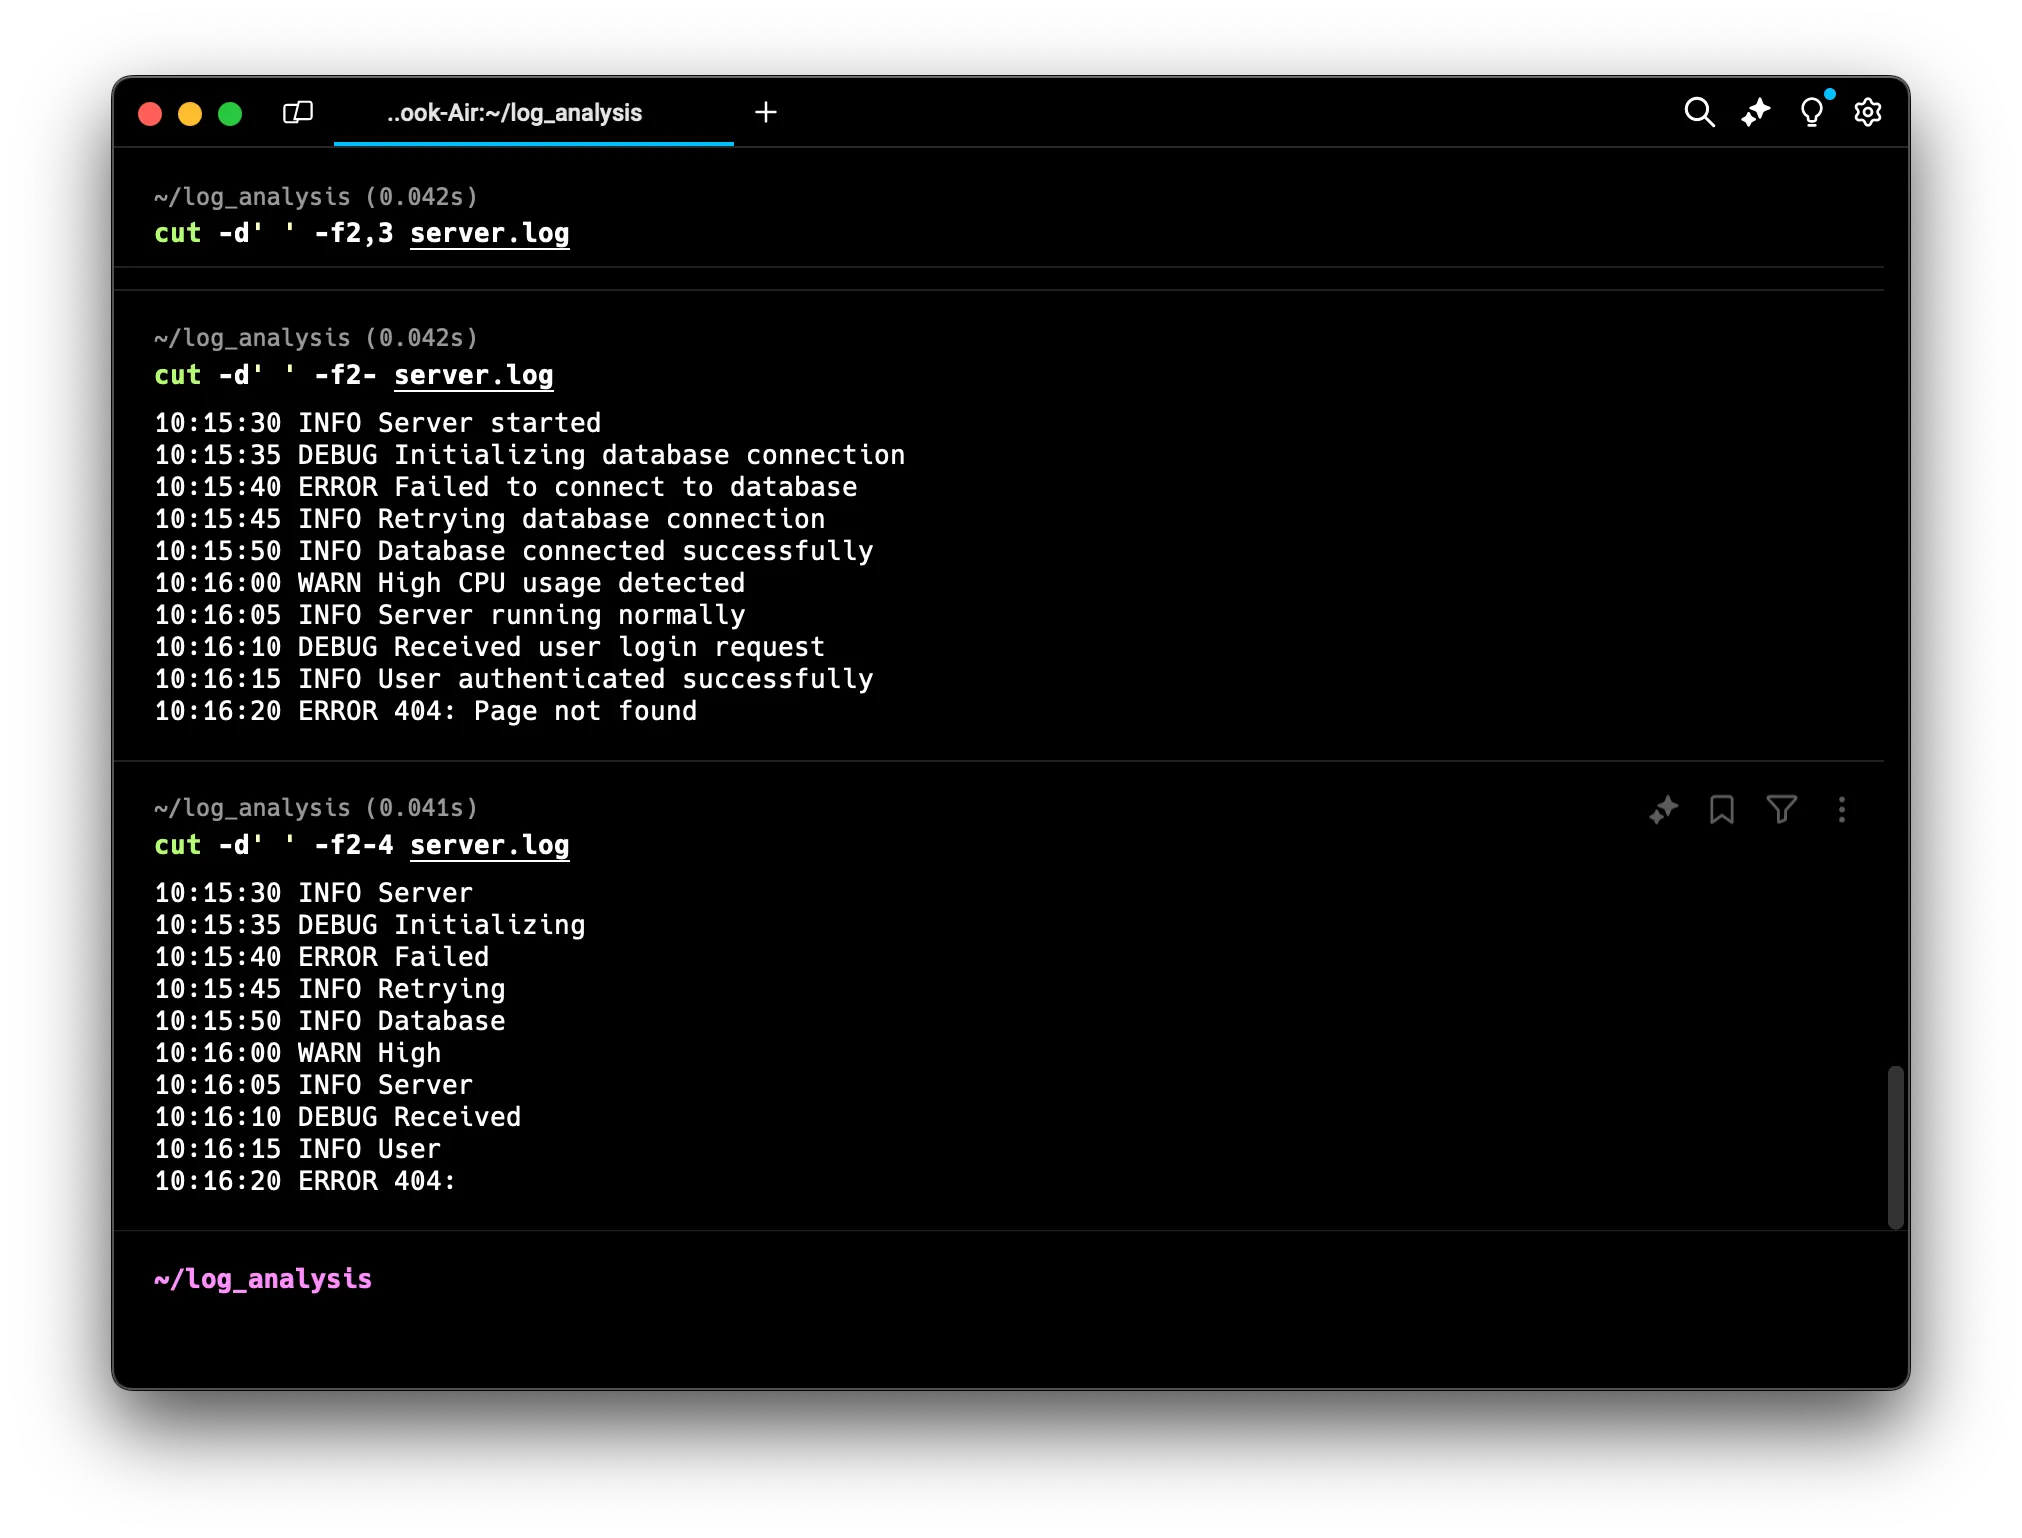Select the ..ook-Air:~/log_analysis tab
This screenshot has height=1538, width=2022.
[514, 113]
